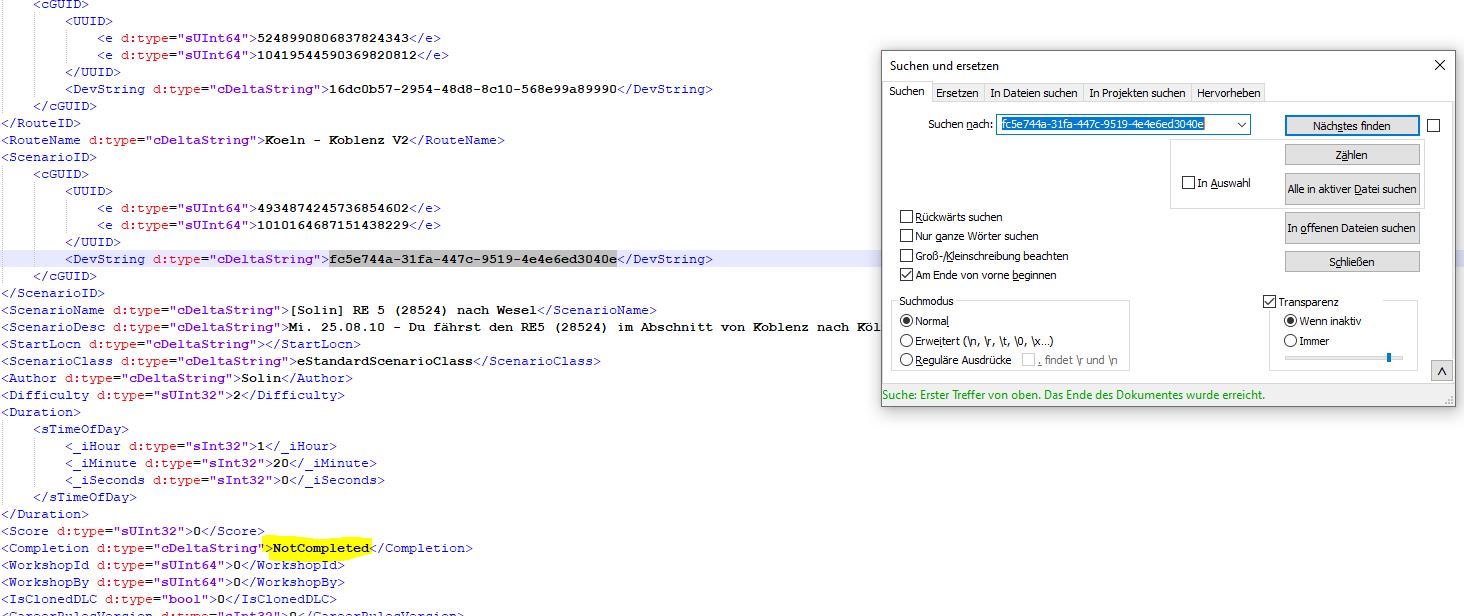Click the green search status message
The height and width of the screenshot is (616, 1464).
[x=1073, y=395]
